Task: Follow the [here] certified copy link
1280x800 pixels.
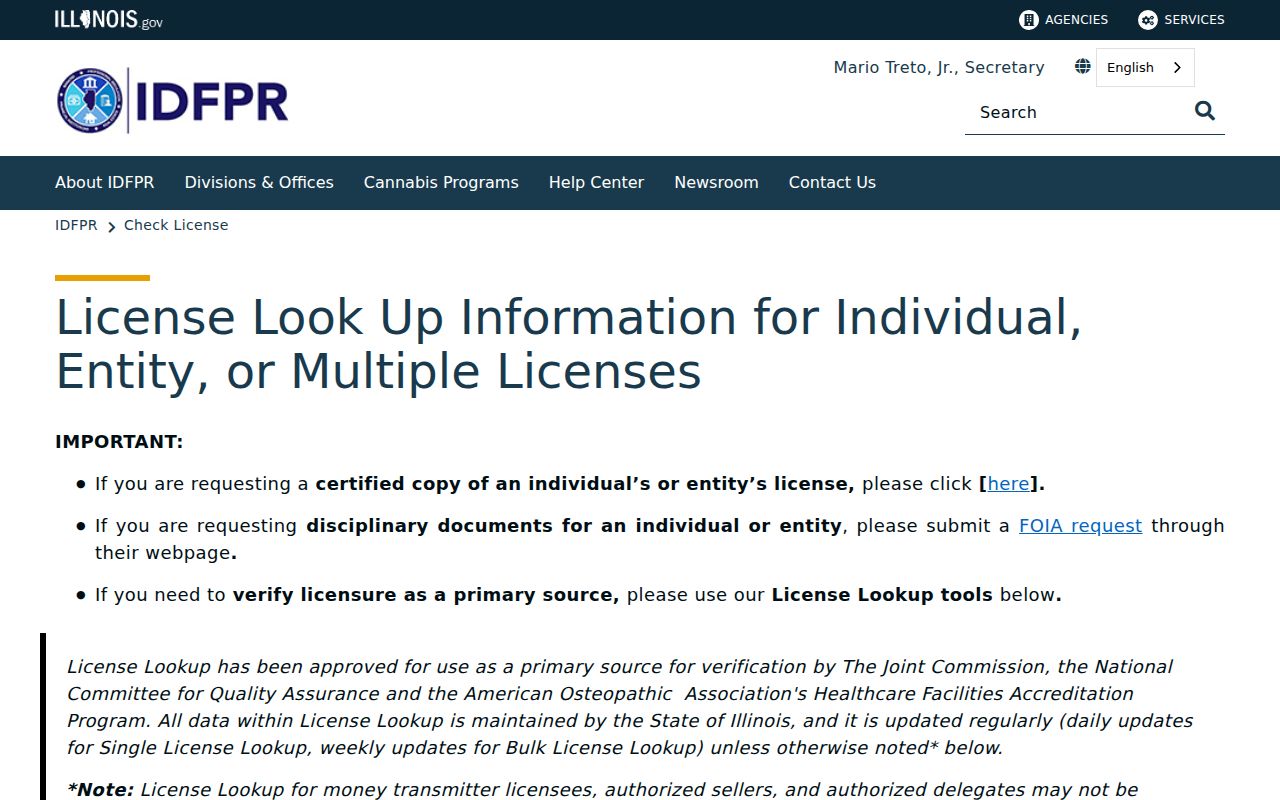Action: (1008, 484)
